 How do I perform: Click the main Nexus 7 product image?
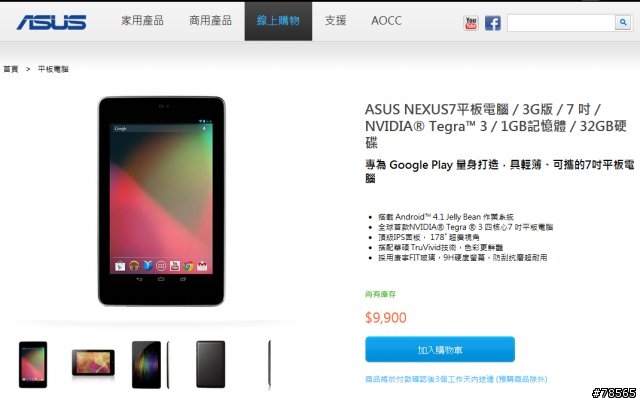point(162,201)
